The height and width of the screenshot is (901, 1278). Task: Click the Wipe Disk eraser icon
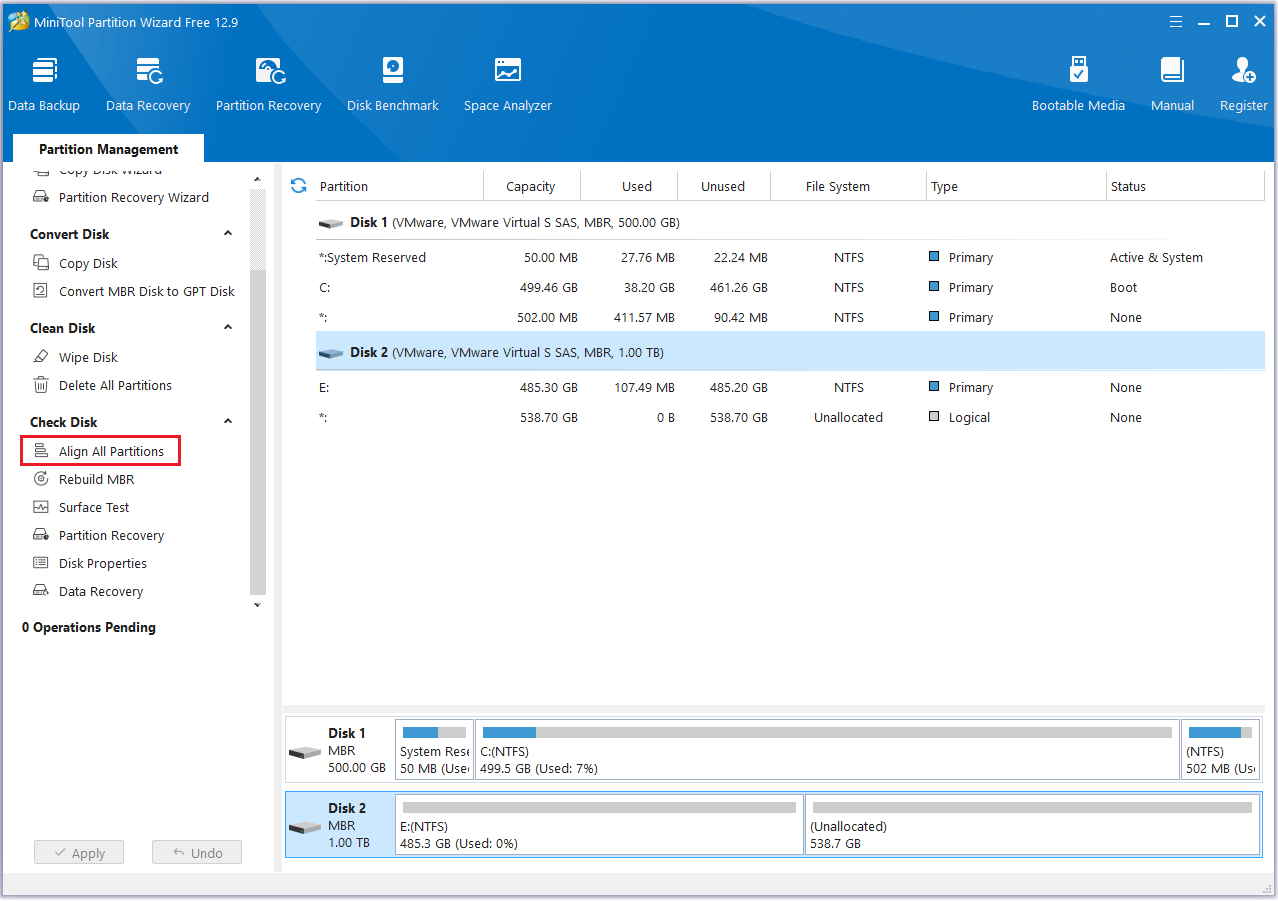[x=41, y=357]
